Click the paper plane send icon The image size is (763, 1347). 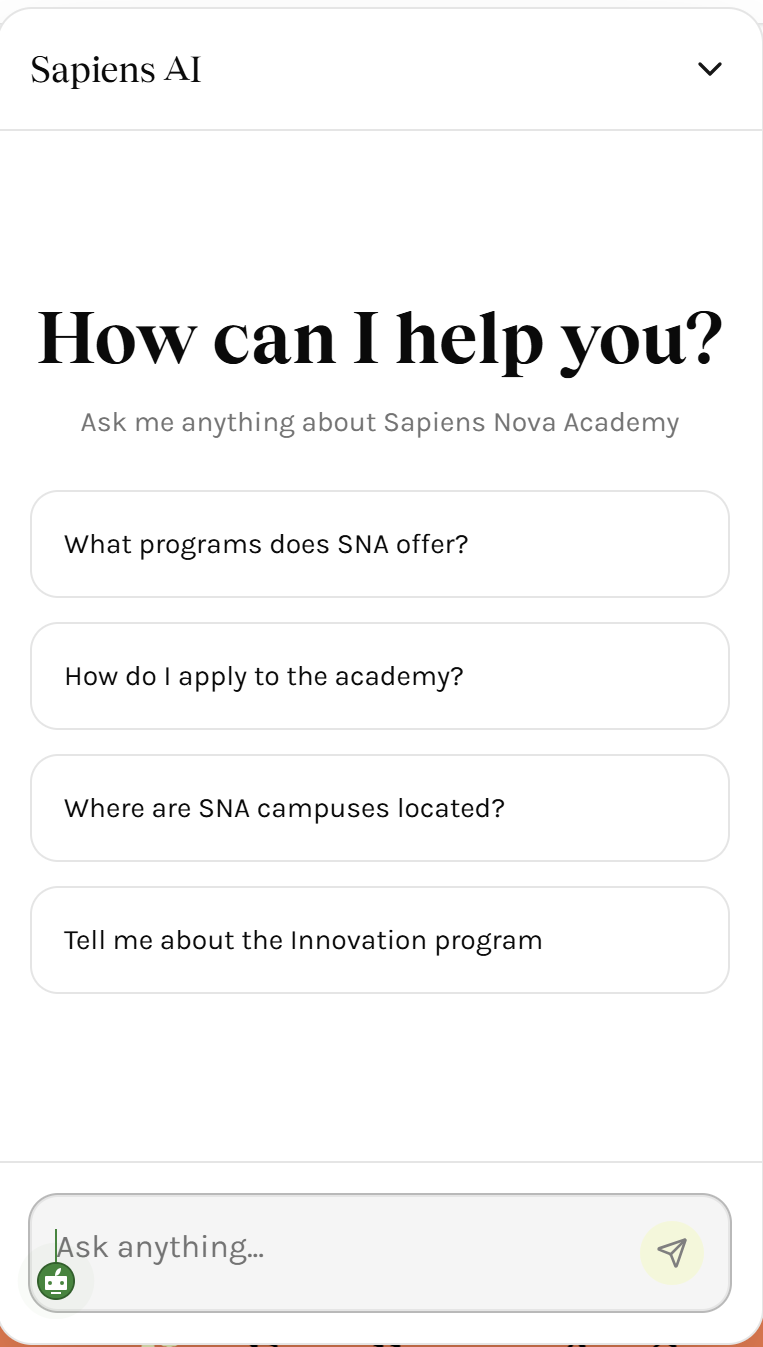coord(672,1252)
